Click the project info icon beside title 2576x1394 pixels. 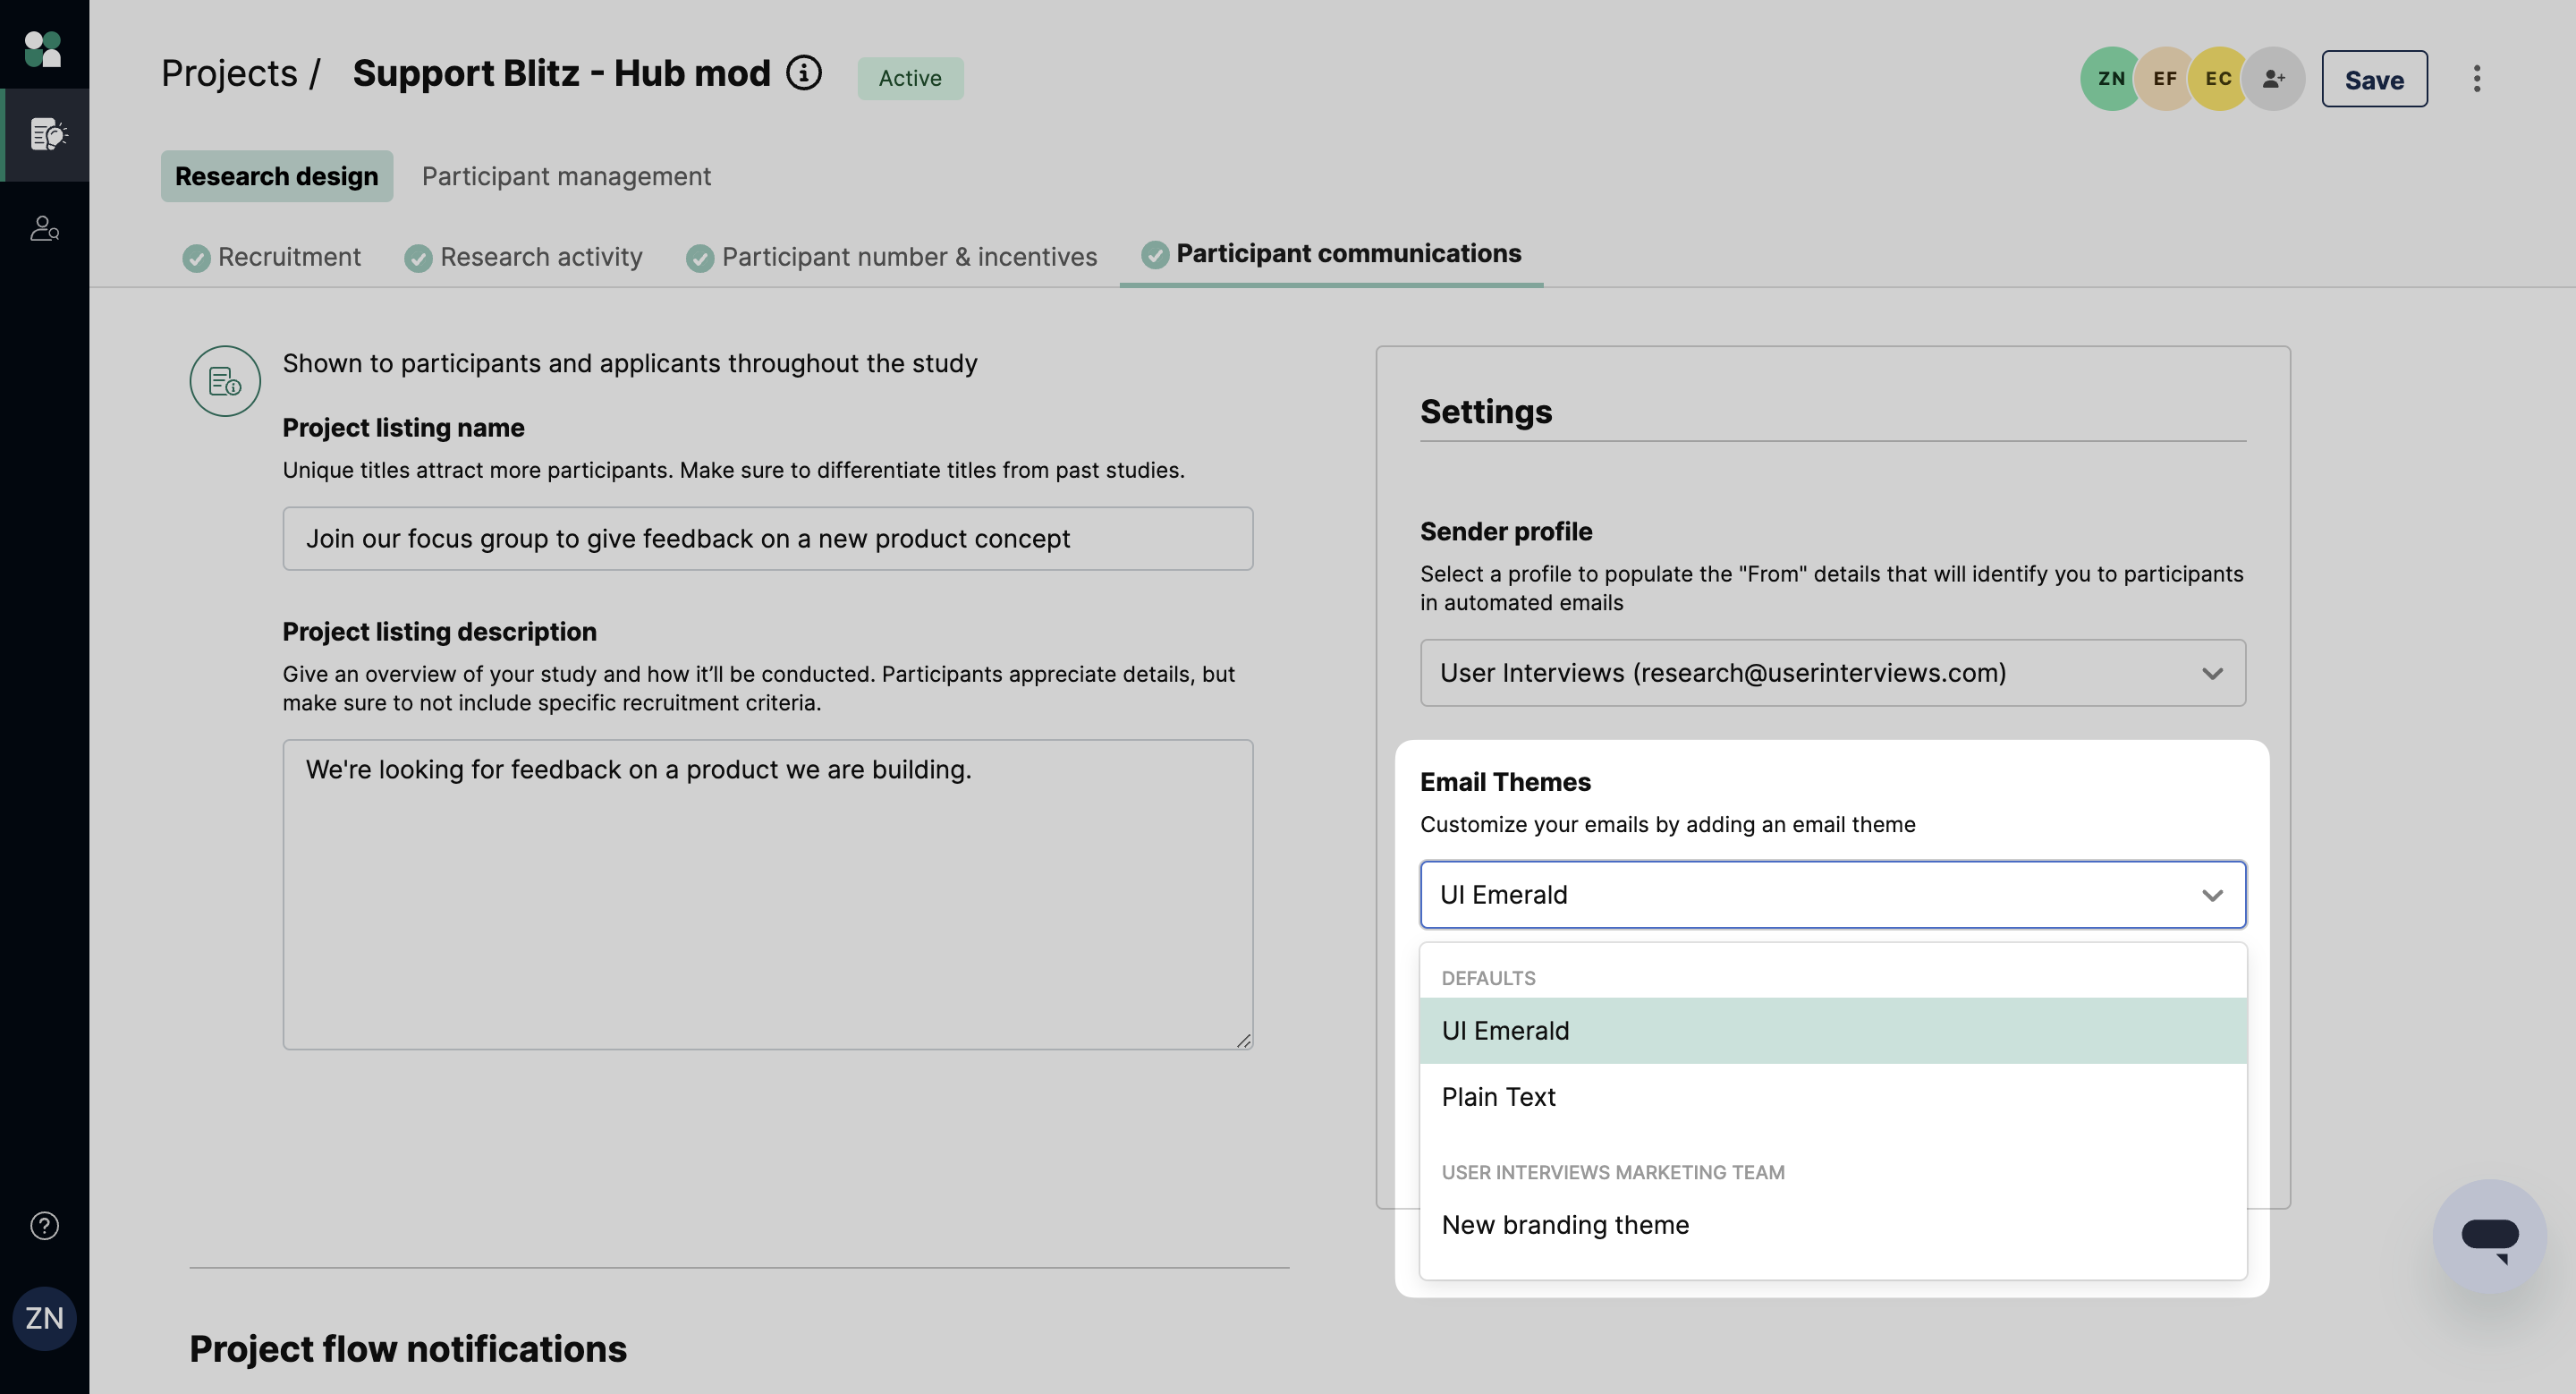[803, 73]
